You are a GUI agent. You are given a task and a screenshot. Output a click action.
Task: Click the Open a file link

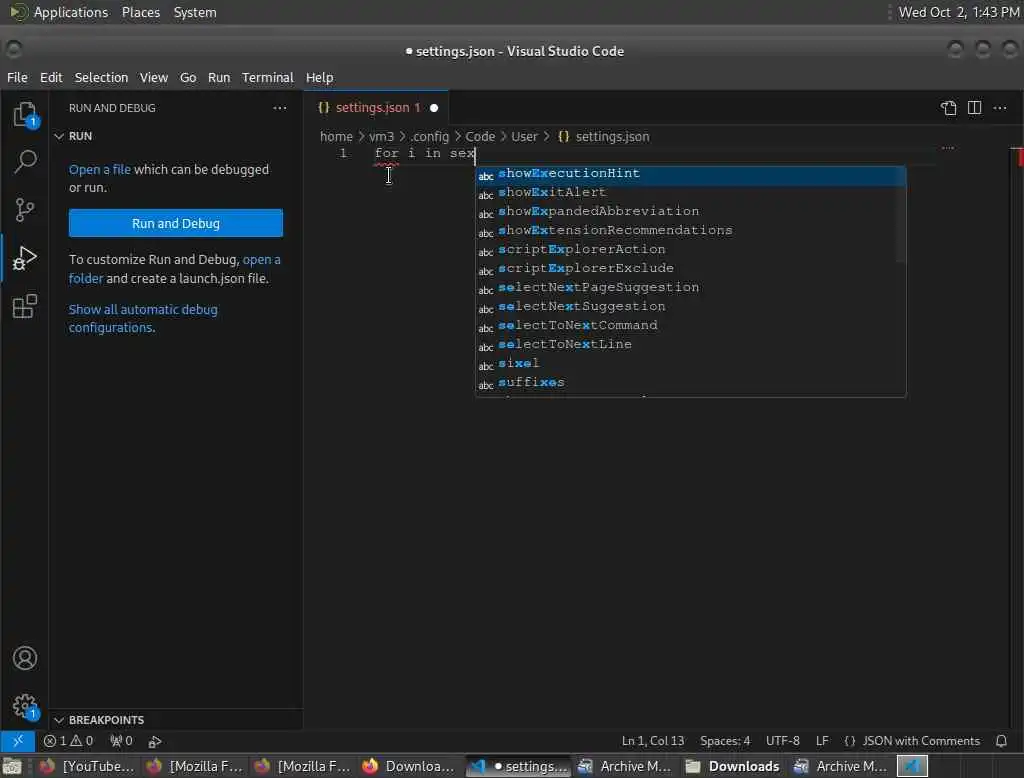click(100, 169)
